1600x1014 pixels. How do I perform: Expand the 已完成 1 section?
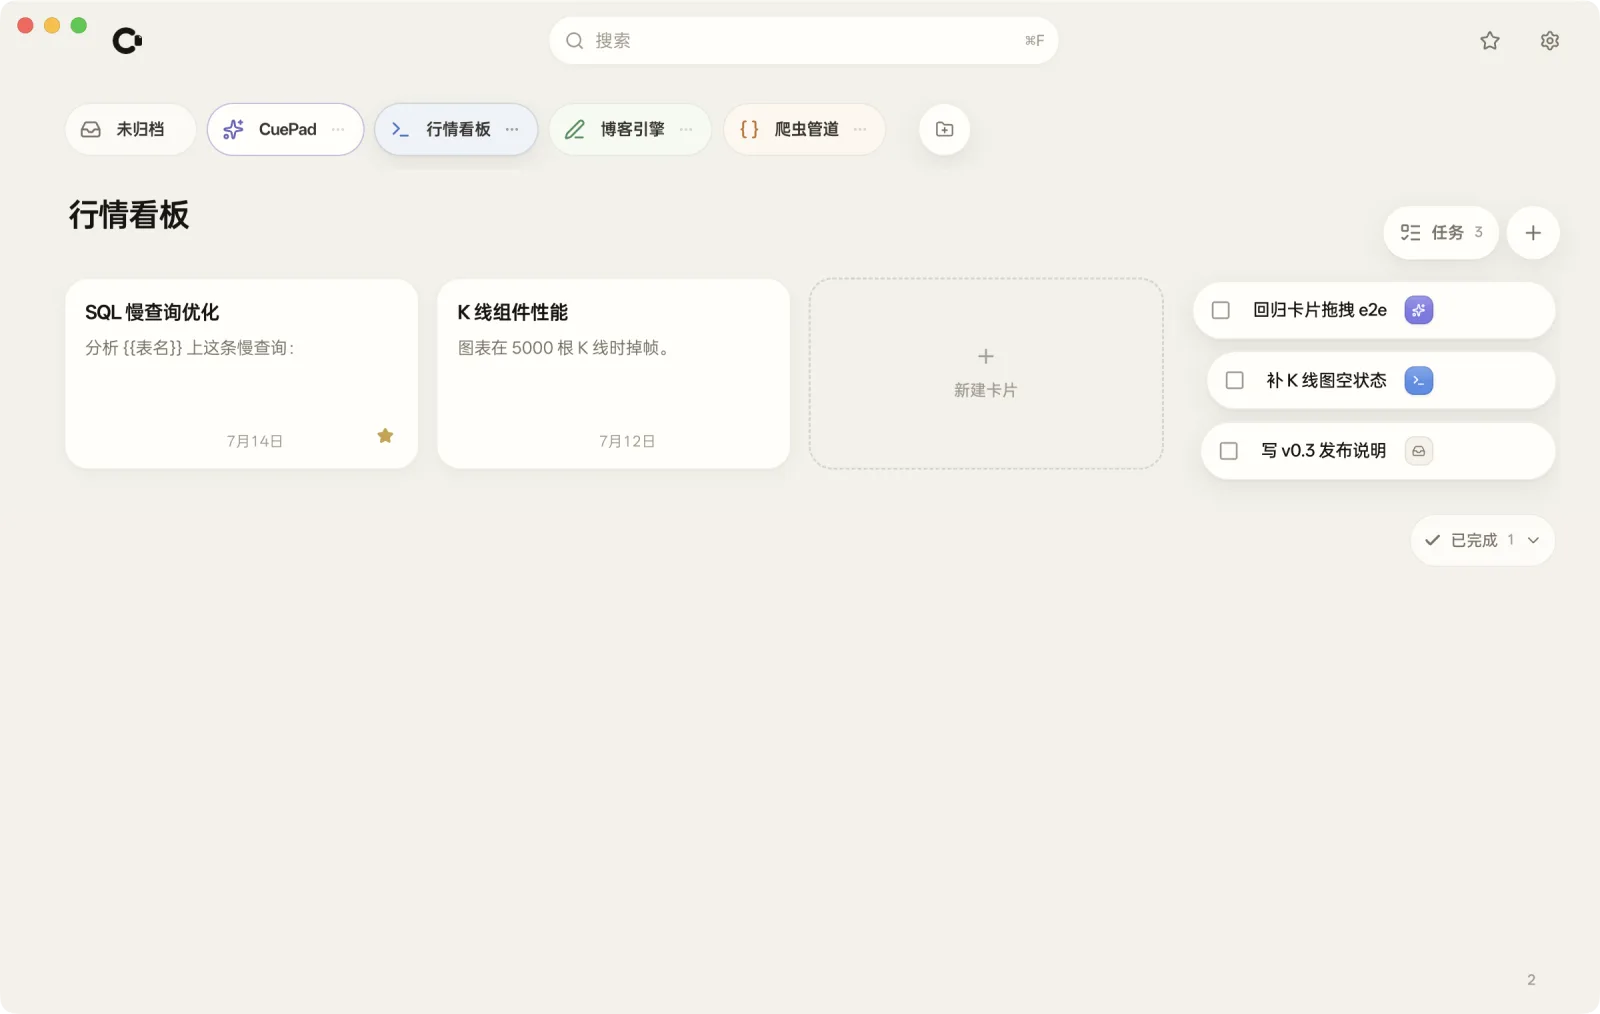pos(1482,540)
